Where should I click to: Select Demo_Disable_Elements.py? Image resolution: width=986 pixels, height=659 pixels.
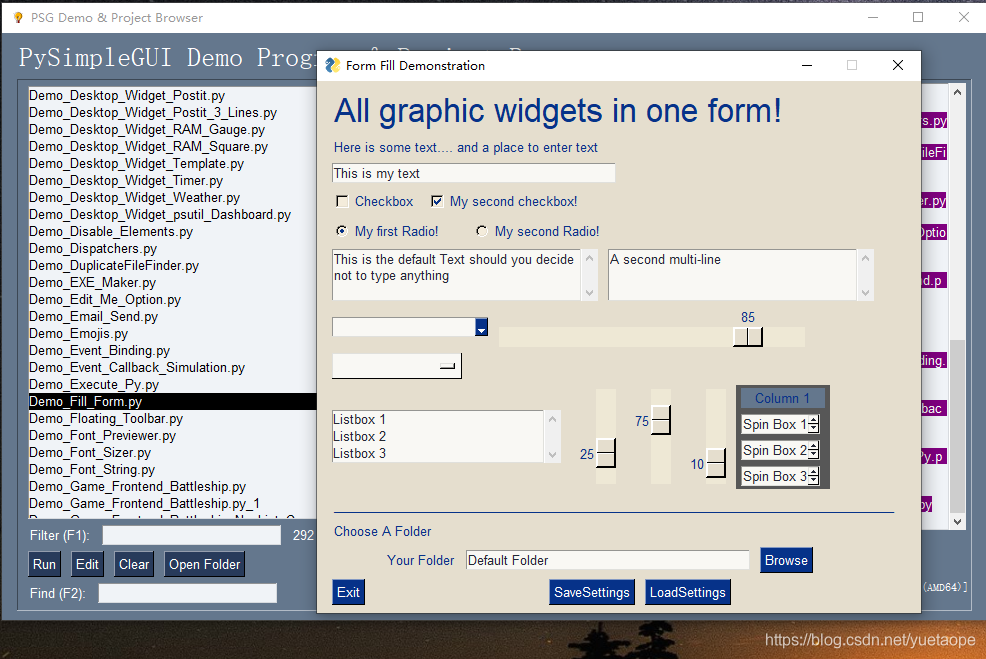pyautogui.click(x=172, y=231)
